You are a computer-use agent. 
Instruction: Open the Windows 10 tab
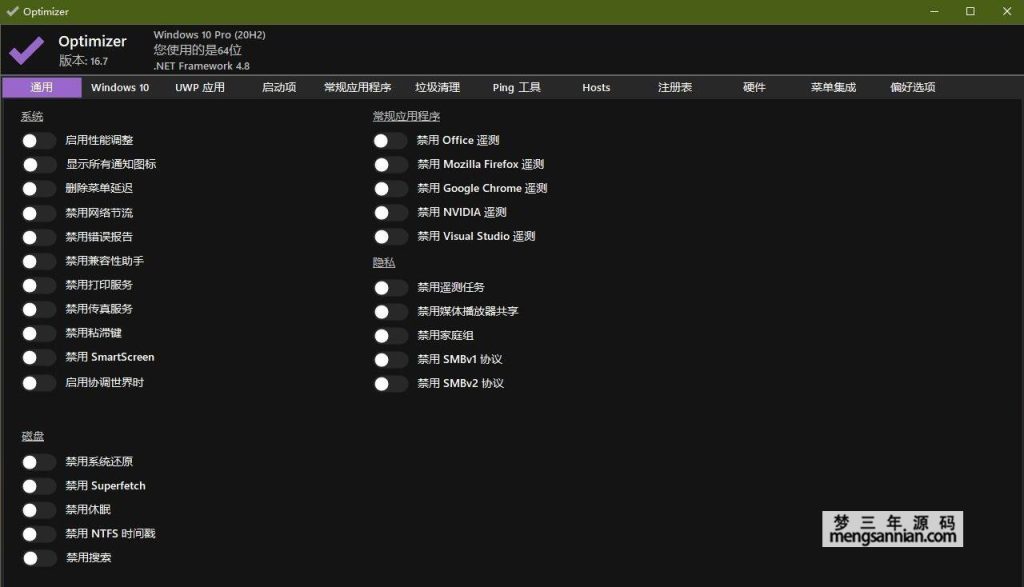click(x=120, y=87)
